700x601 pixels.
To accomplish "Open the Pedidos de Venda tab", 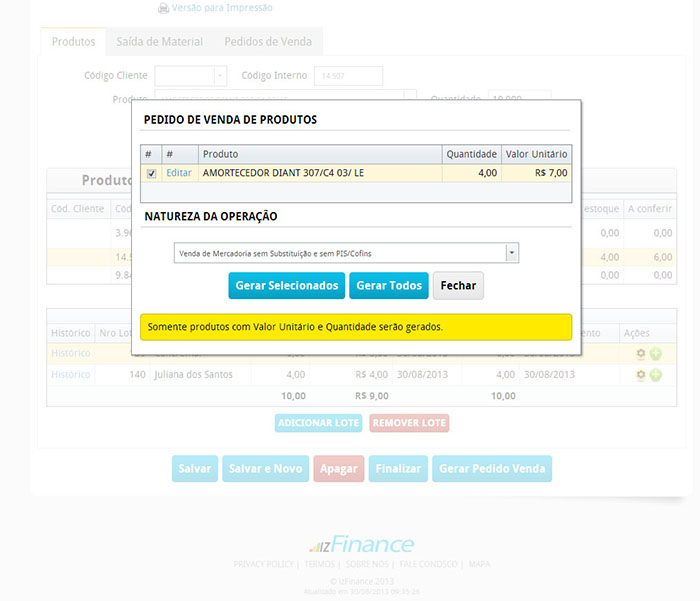I will [x=267, y=42].
